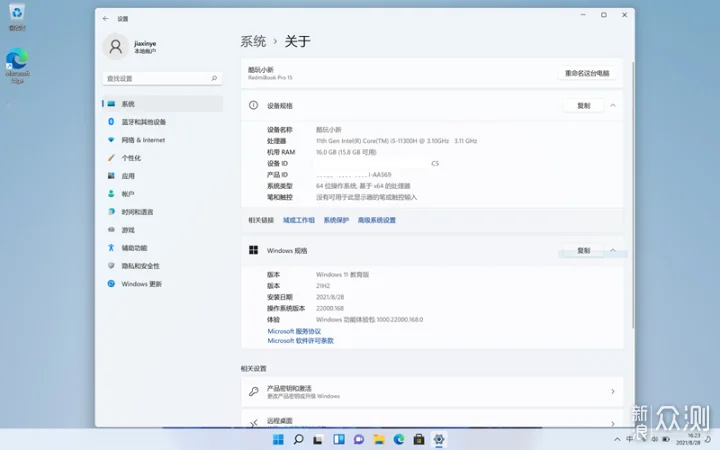Open the 域或工作组 link
This screenshot has width=720, height=450.
298,220
